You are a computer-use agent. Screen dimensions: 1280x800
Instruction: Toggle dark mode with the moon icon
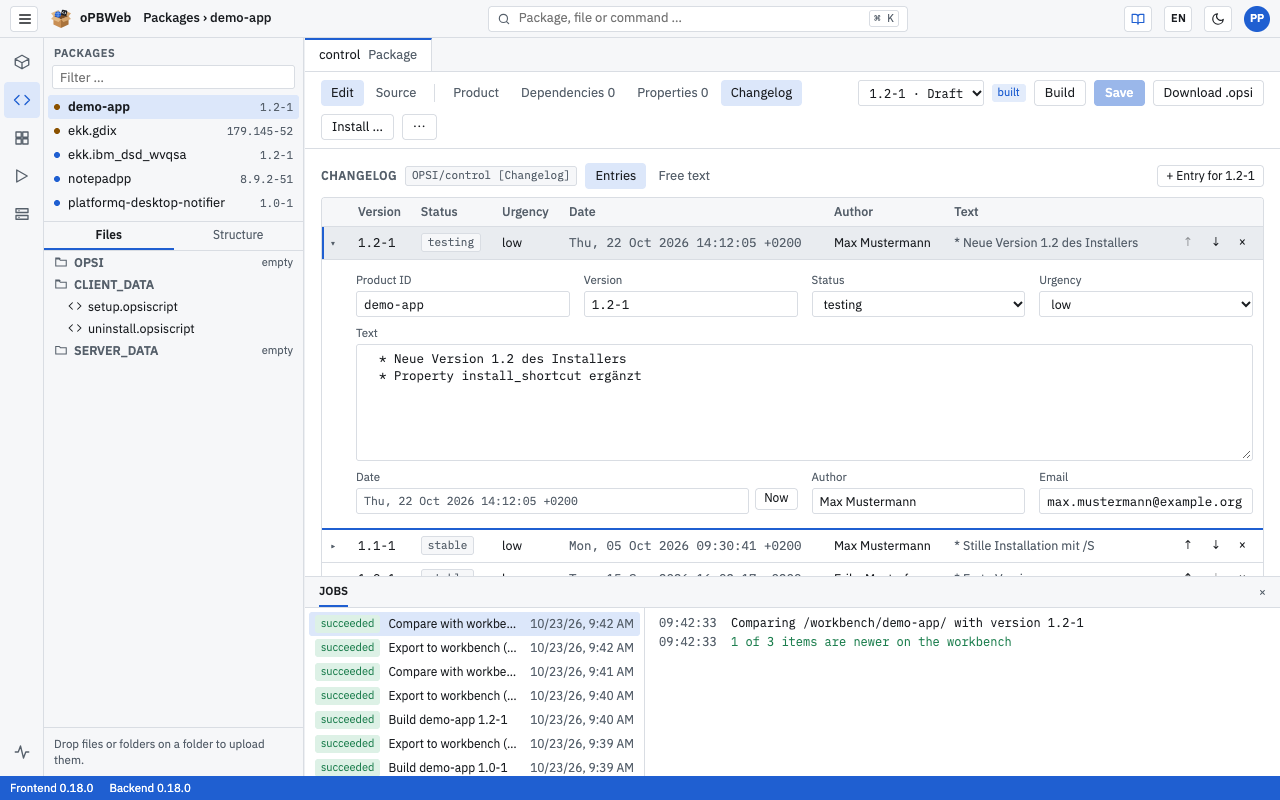[1218, 18]
